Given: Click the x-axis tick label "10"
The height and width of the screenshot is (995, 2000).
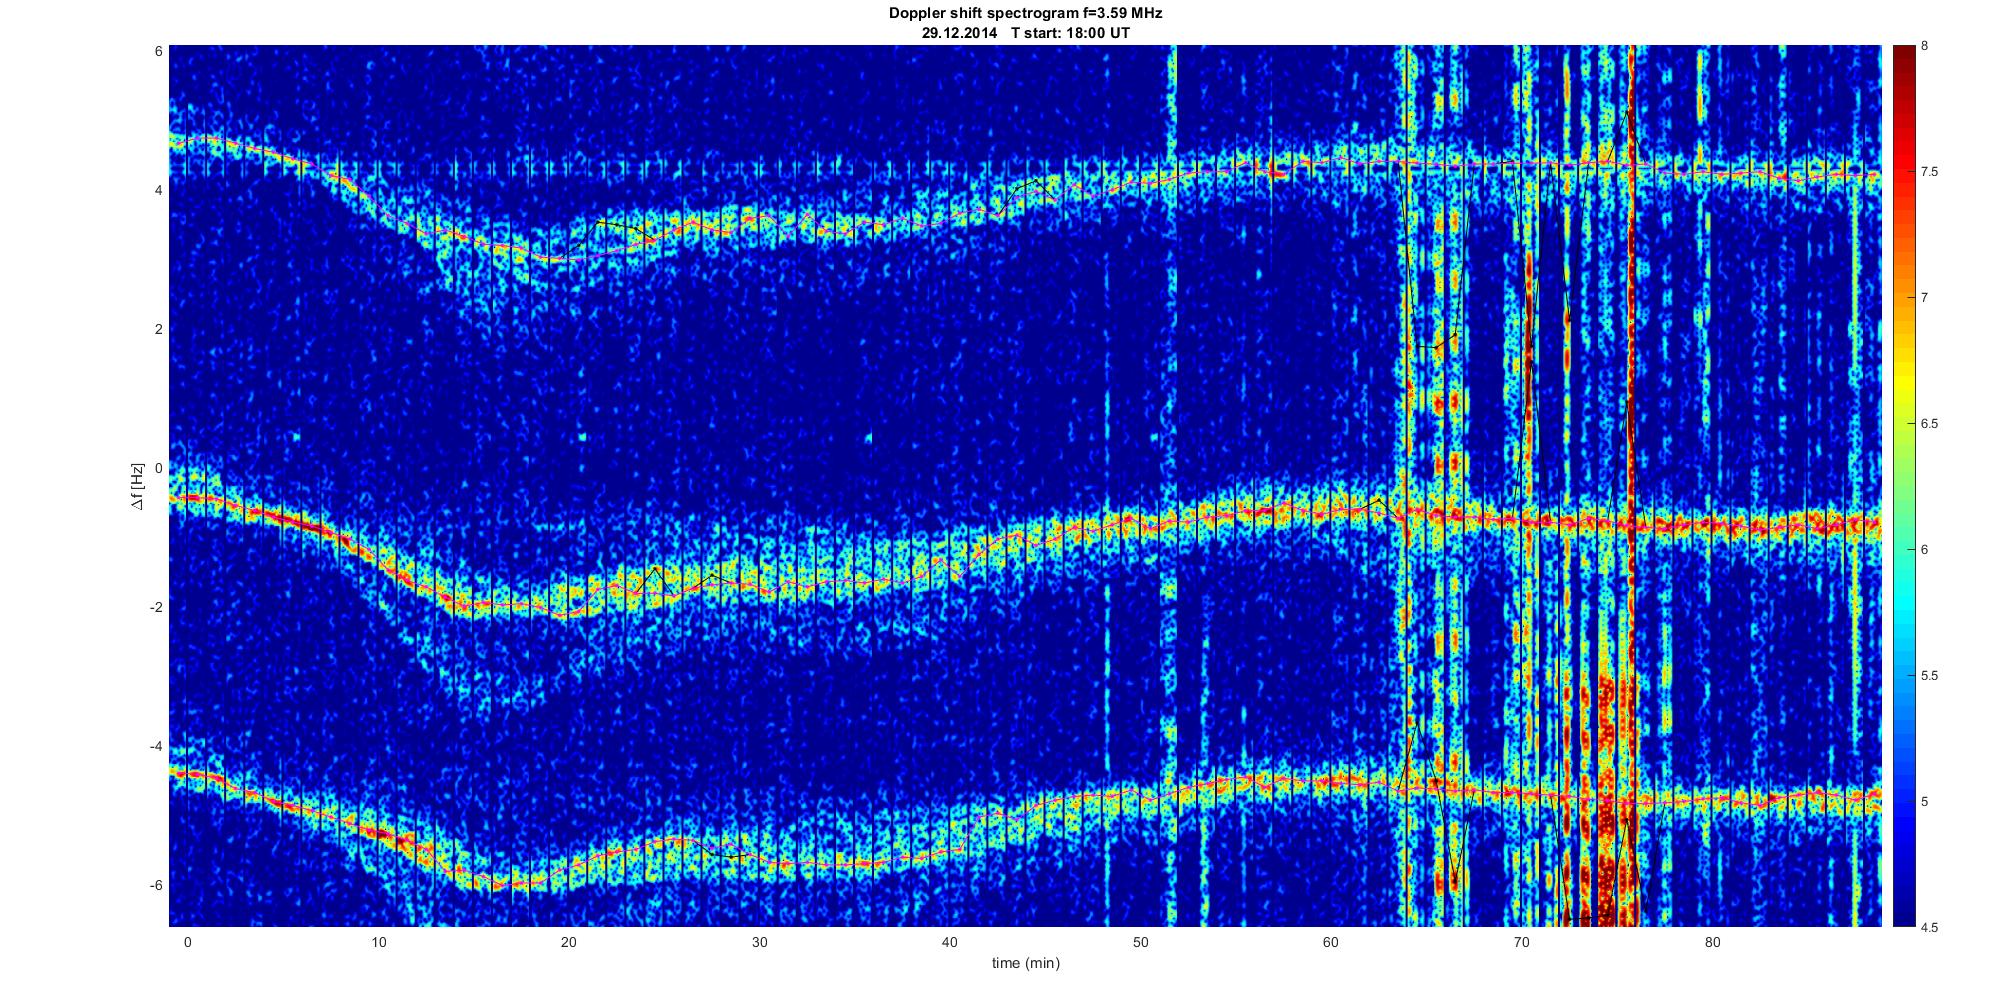Looking at the screenshot, I should pos(378,942).
